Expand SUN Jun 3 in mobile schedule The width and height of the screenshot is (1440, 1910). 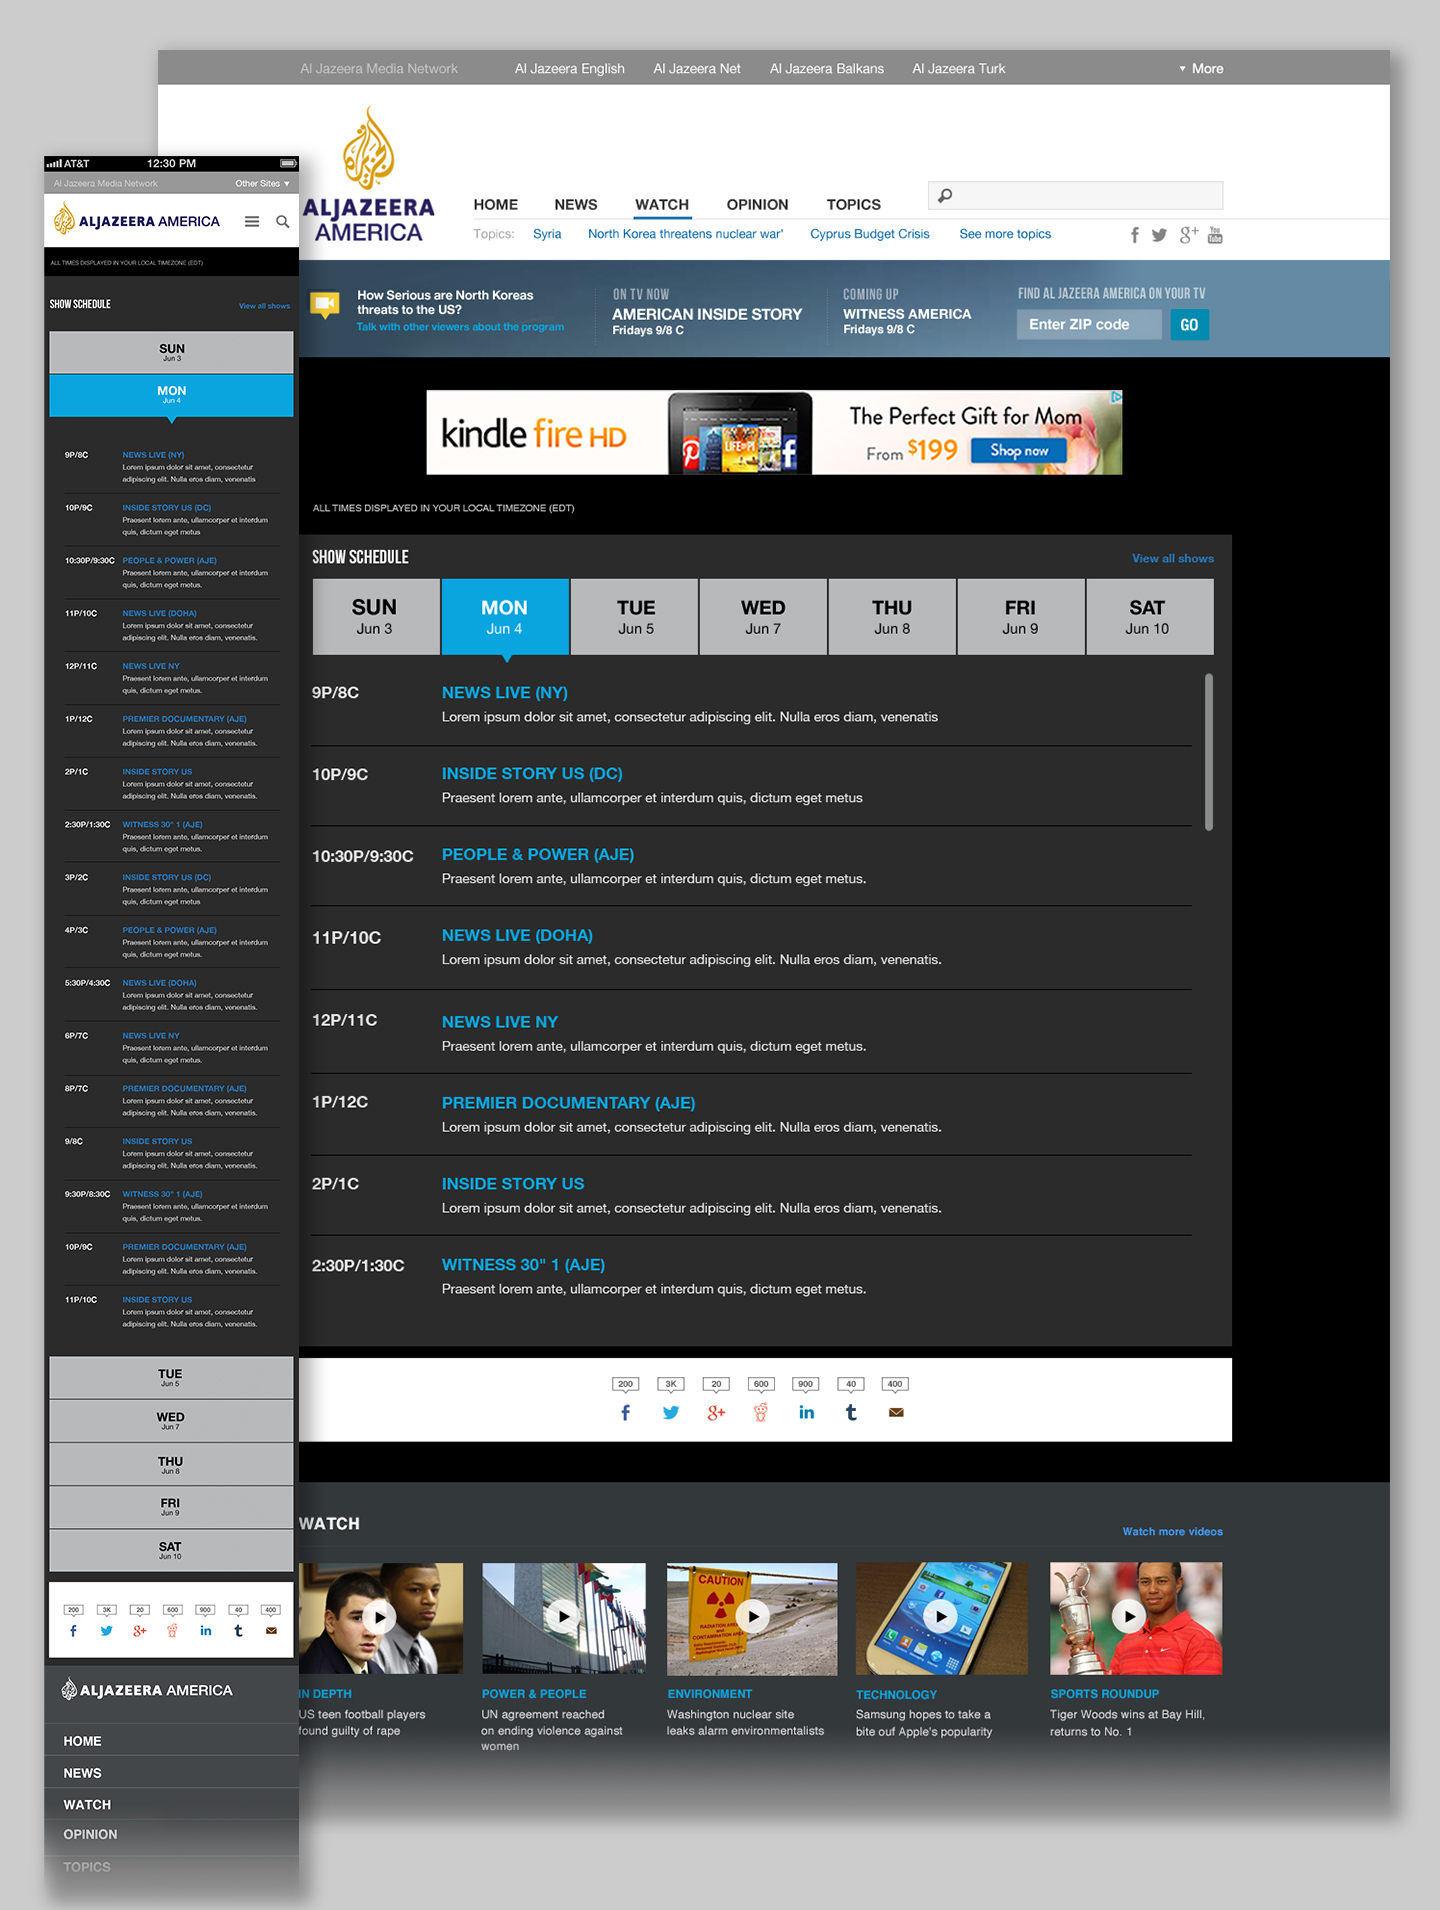[171, 353]
